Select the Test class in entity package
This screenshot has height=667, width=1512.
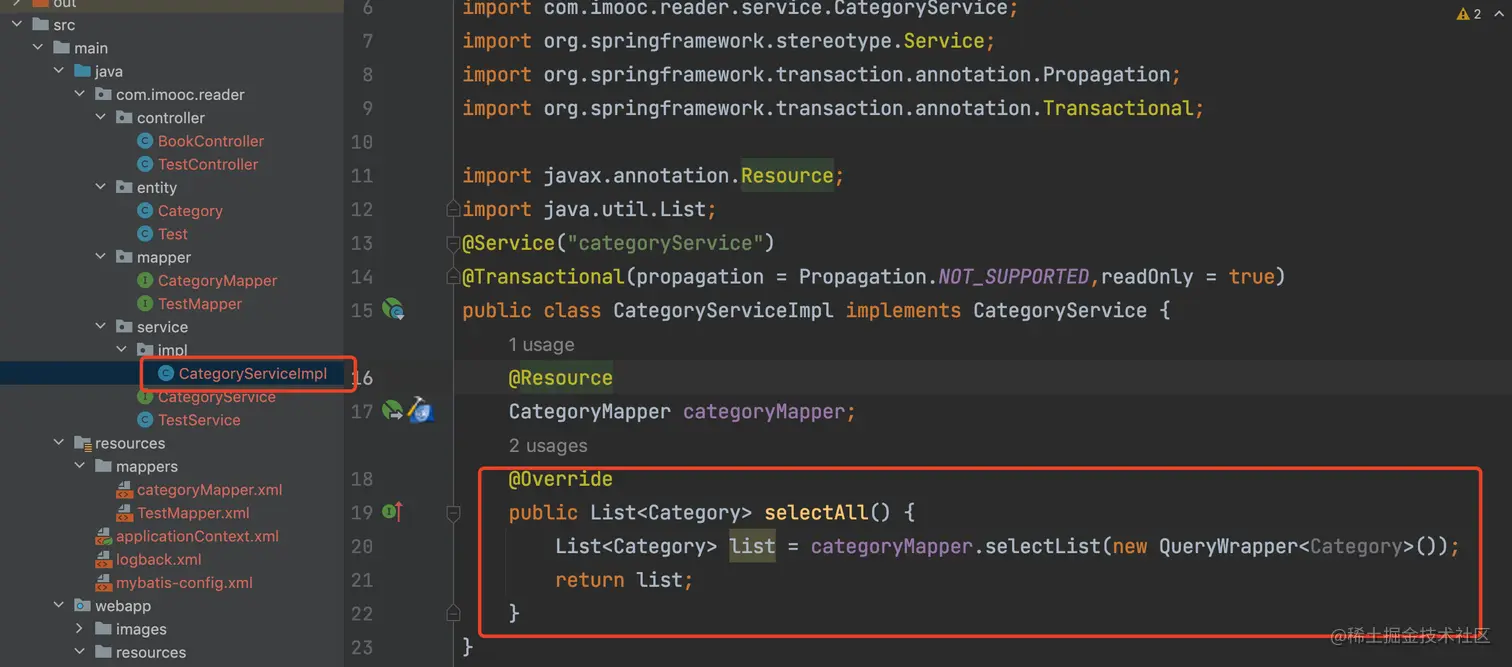[x=172, y=234]
